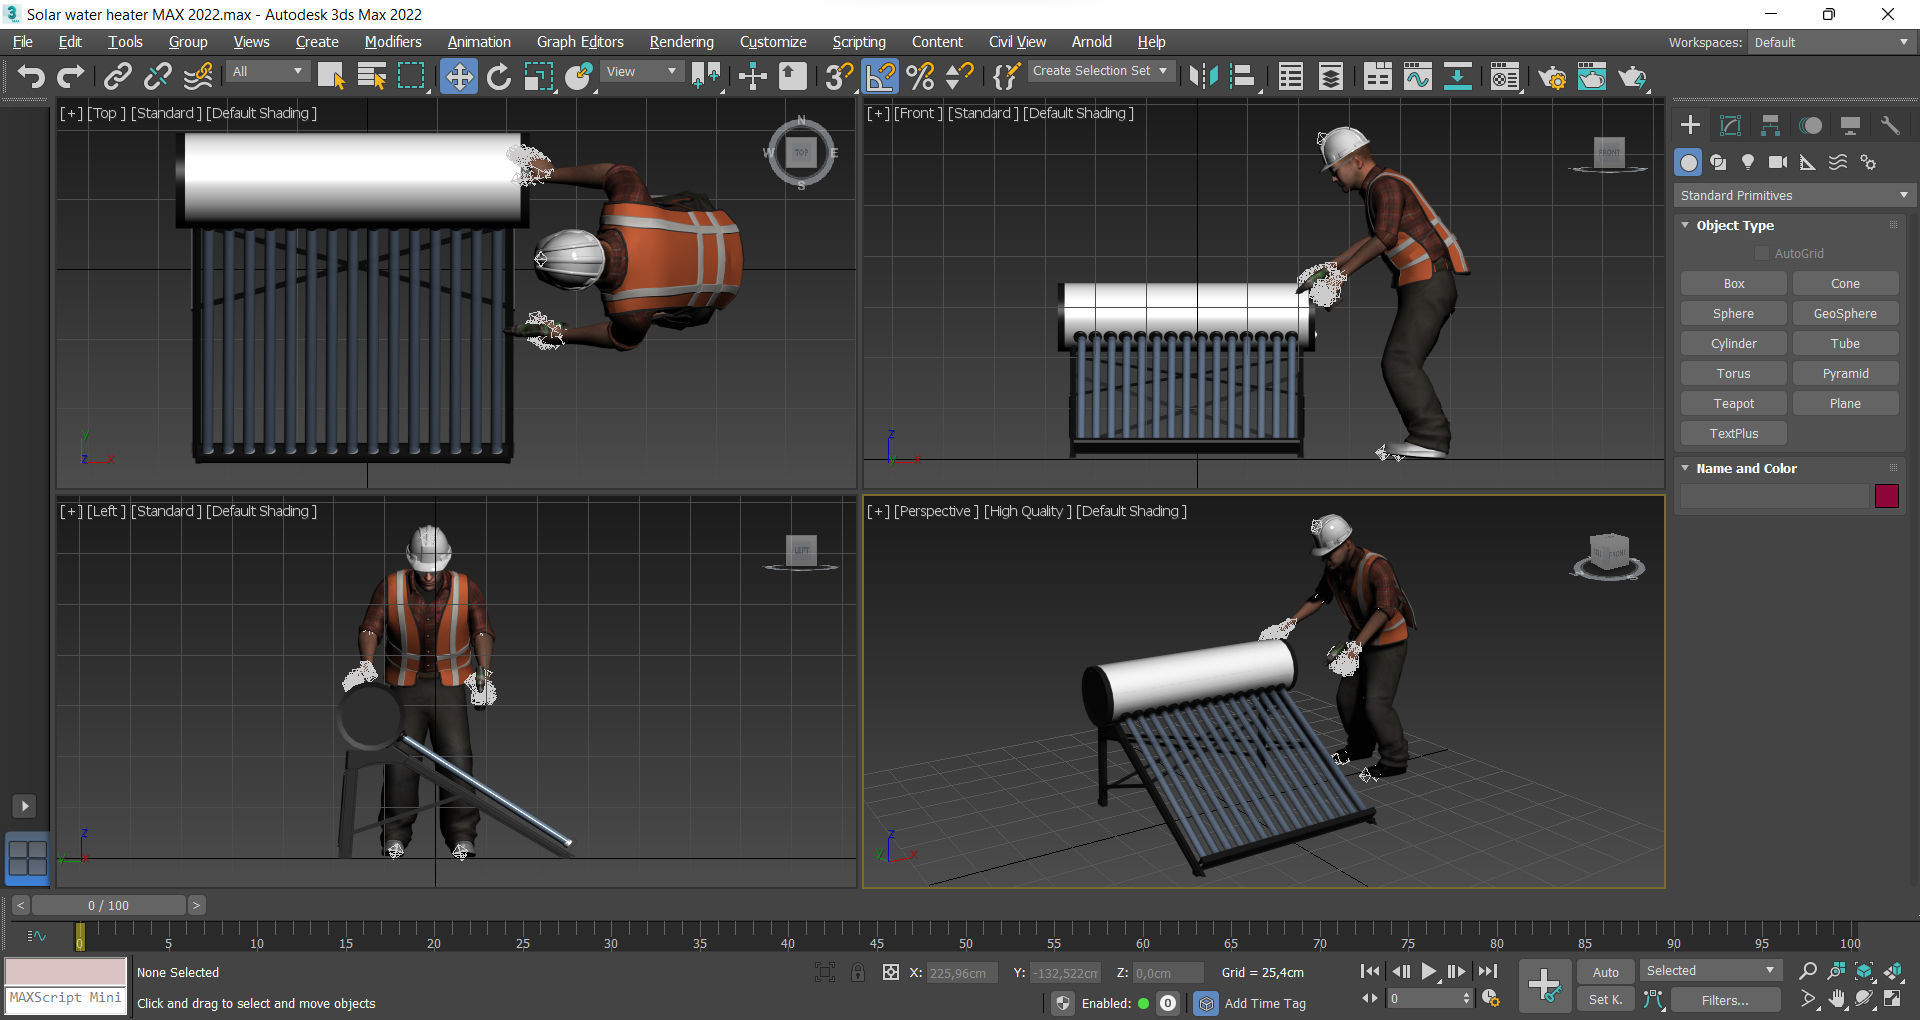Image resolution: width=1920 pixels, height=1020 pixels.
Task: Activate Select and Rotate tool
Action: 499,77
